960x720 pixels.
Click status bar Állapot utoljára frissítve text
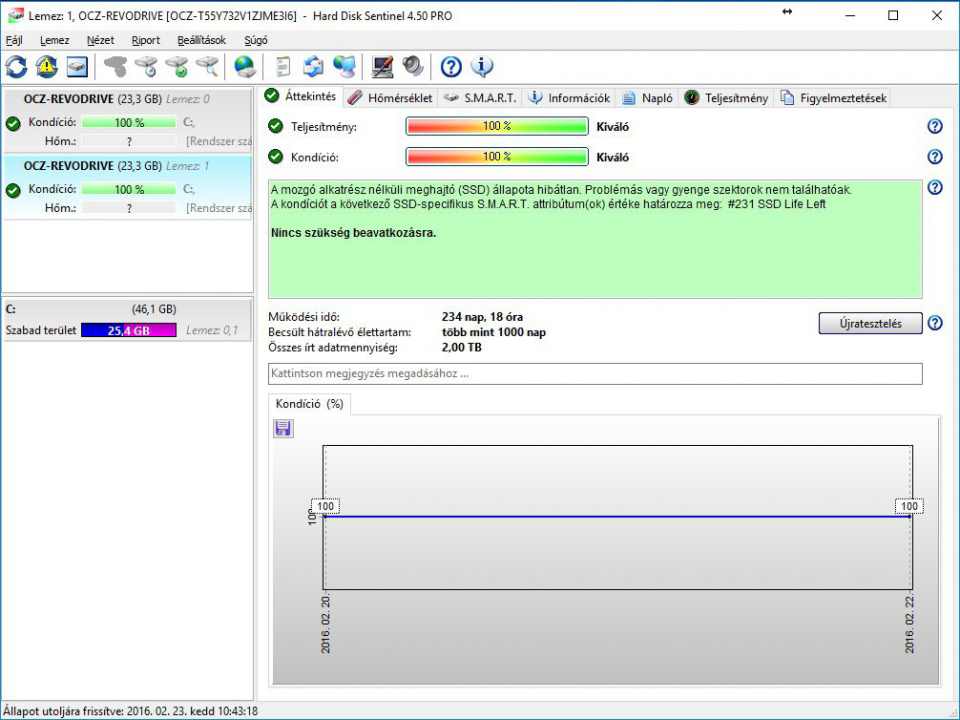[x=130, y=711]
